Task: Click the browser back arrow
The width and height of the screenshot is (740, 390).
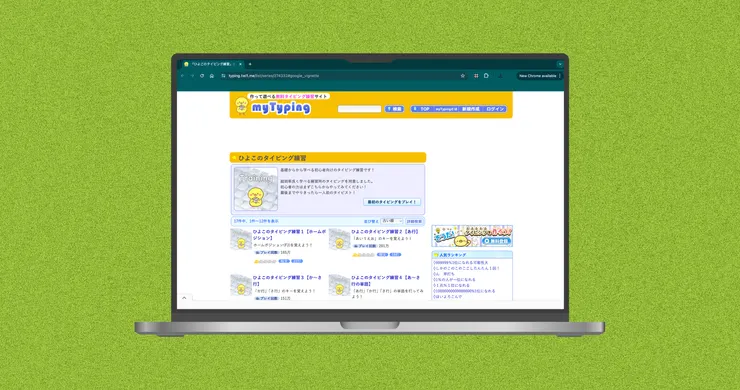Action: 183,76
